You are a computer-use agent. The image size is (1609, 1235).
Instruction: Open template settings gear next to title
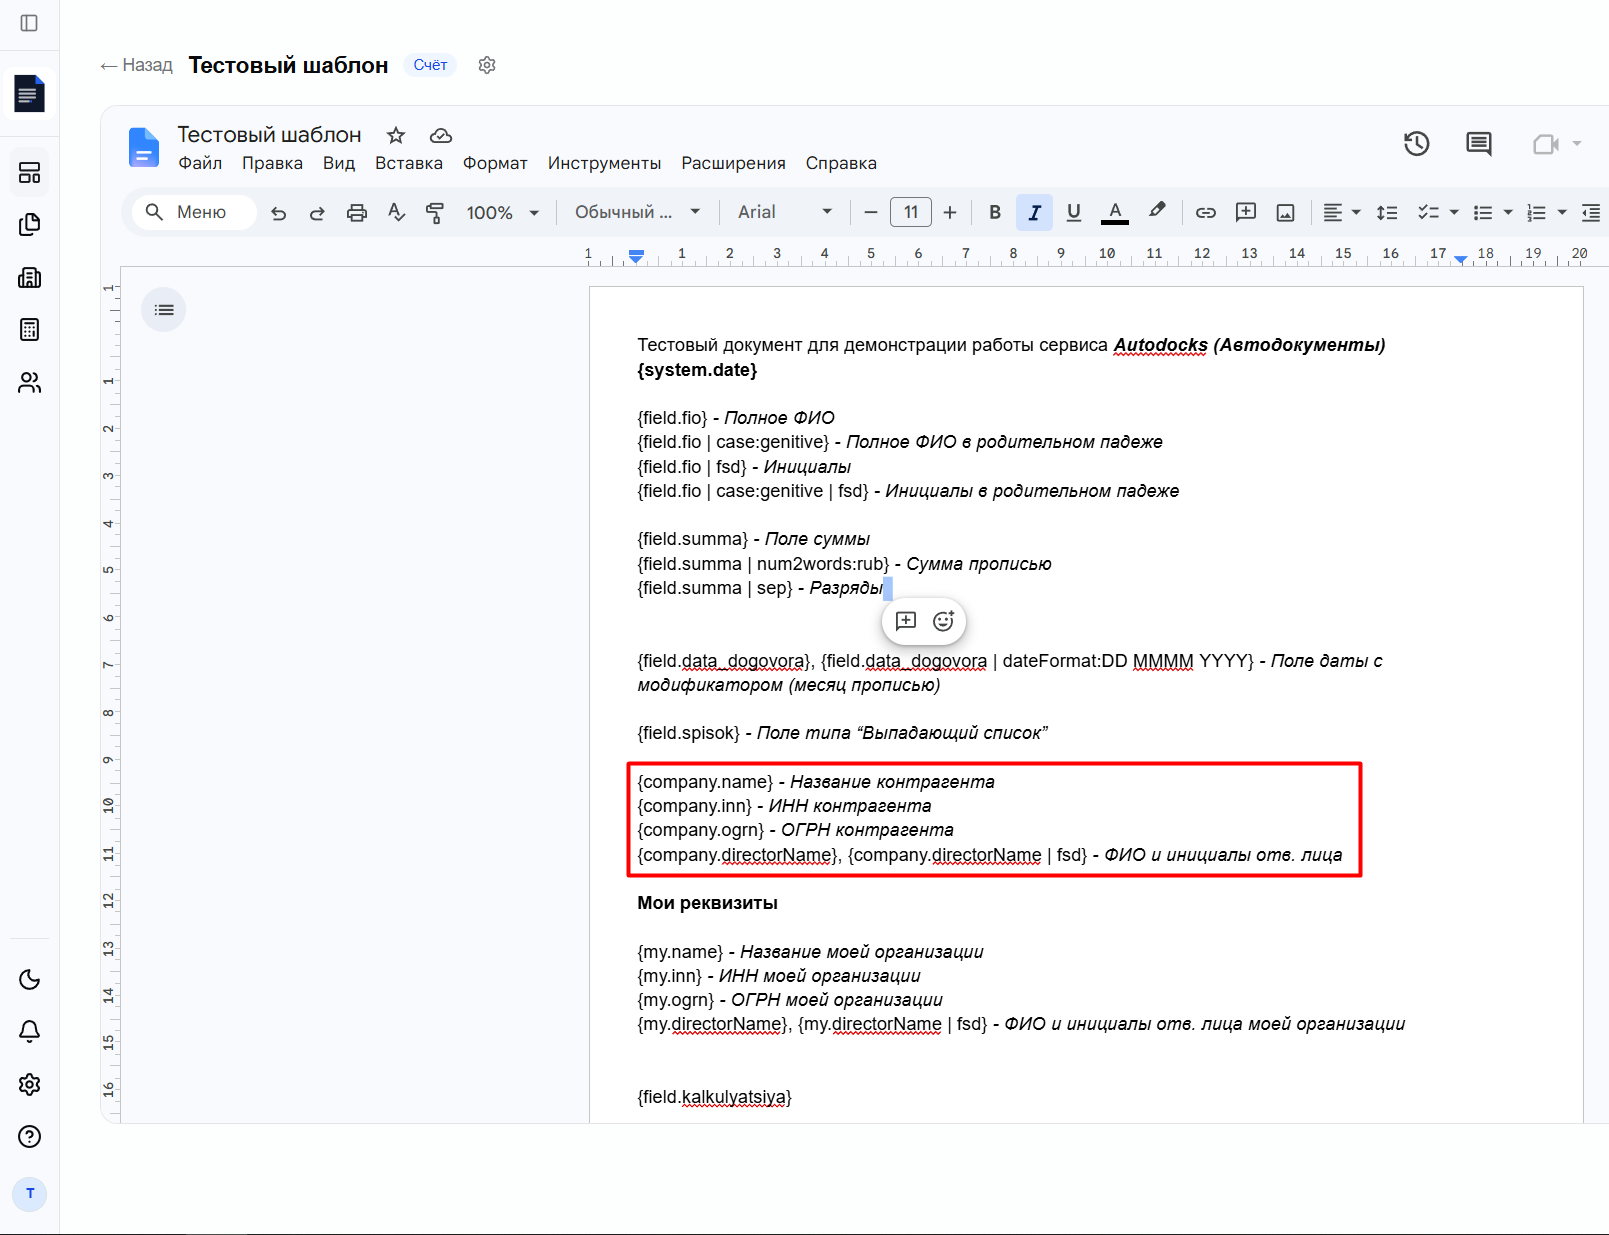(487, 65)
